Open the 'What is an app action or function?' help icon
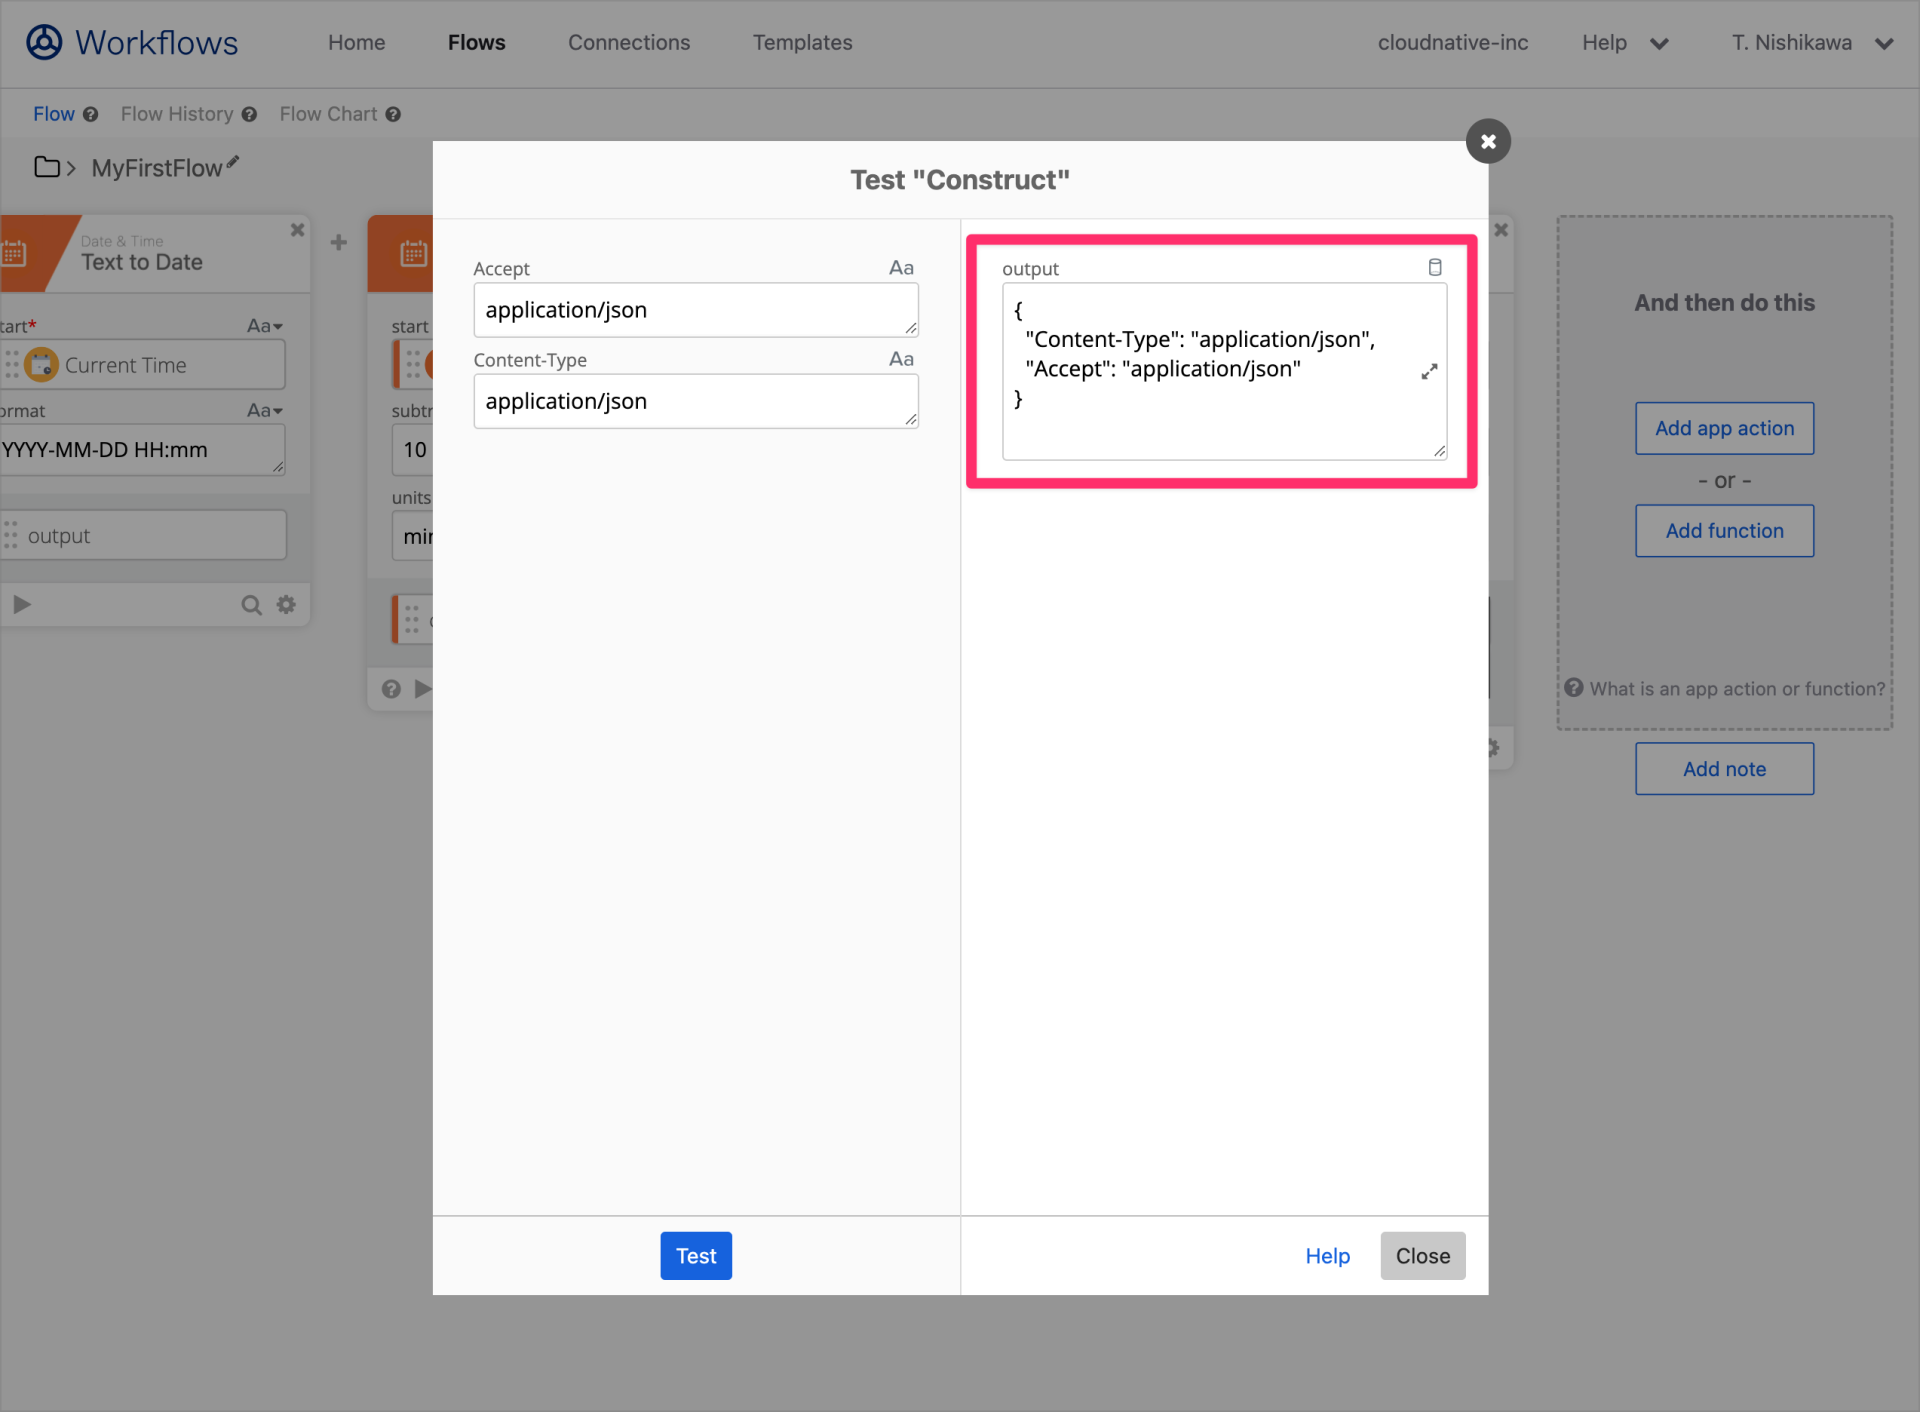 pyautogui.click(x=1573, y=688)
